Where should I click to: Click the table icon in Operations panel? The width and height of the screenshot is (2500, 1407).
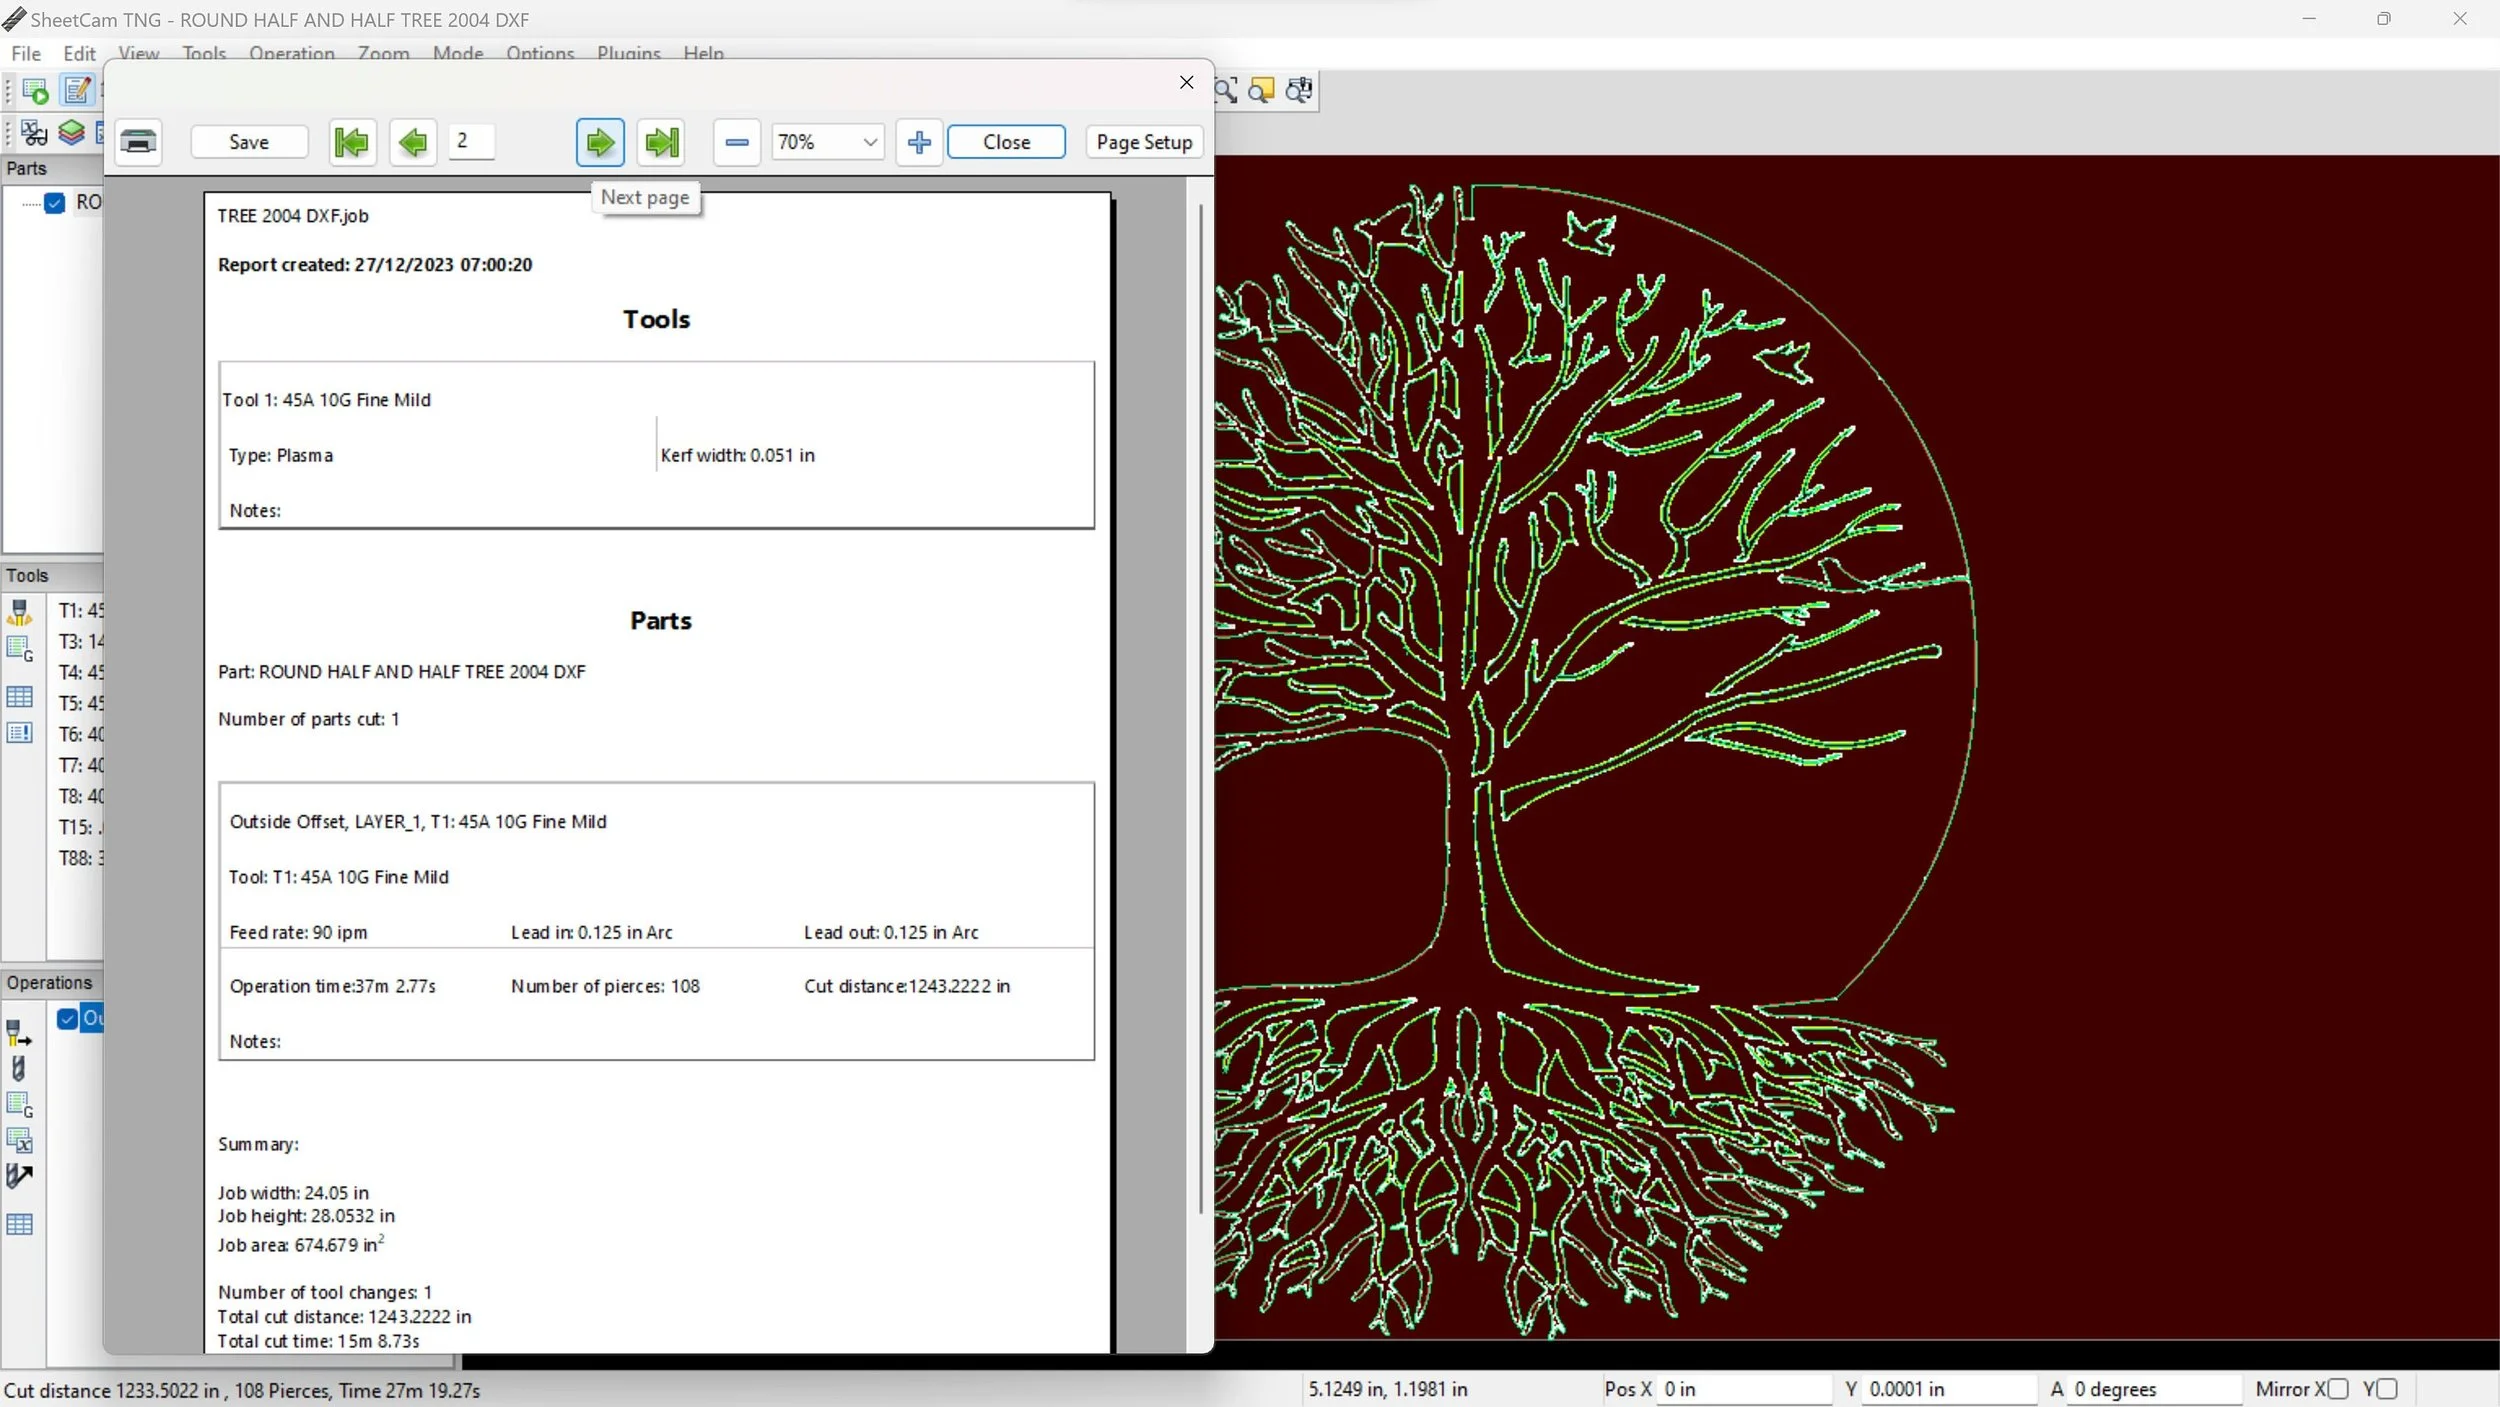pos(19,1224)
